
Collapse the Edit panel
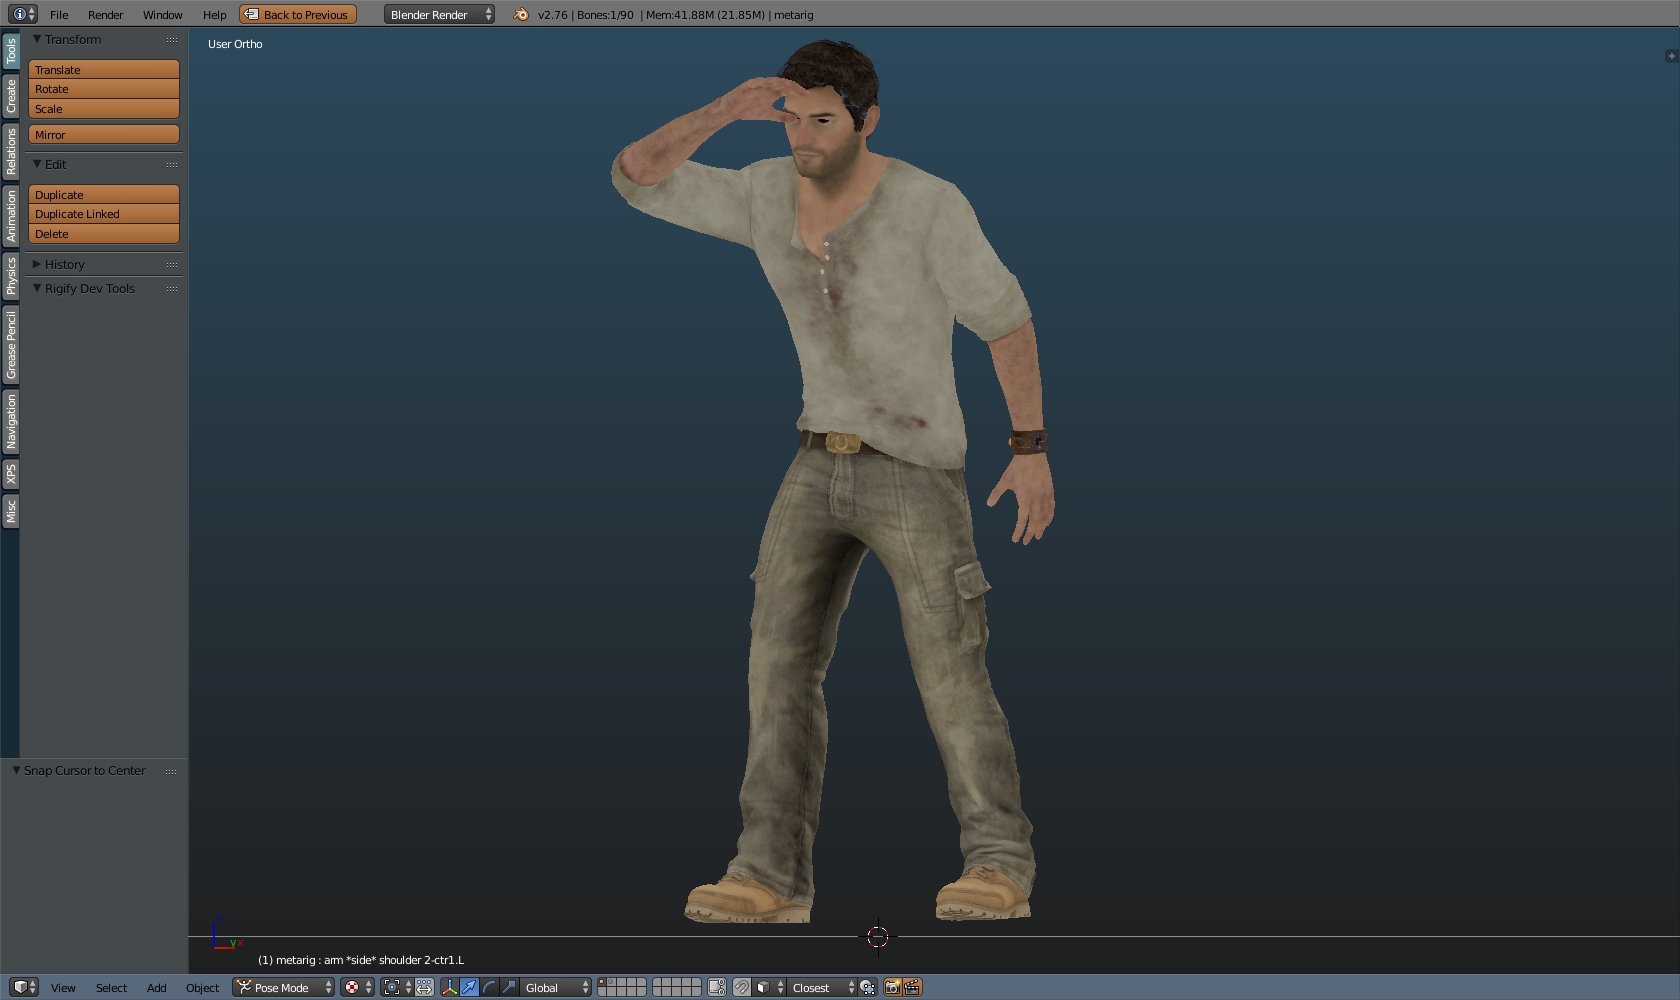click(x=37, y=164)
